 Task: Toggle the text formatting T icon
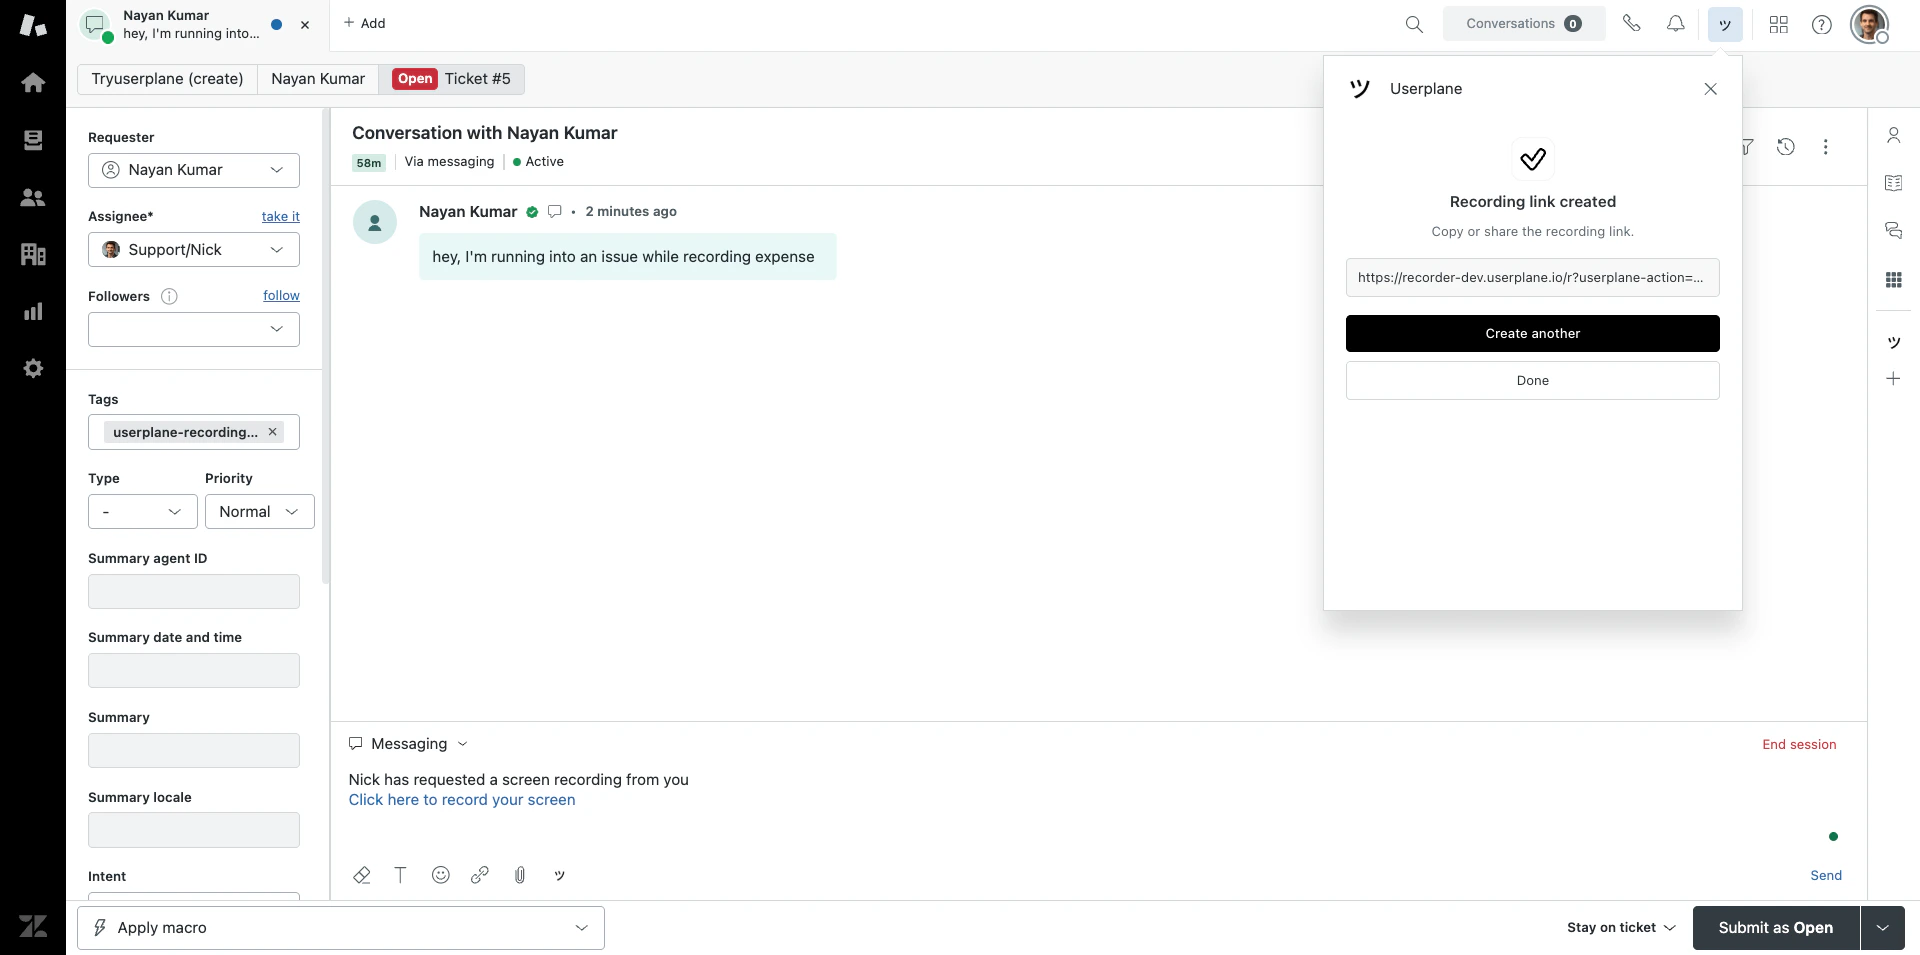pos(400,875)
